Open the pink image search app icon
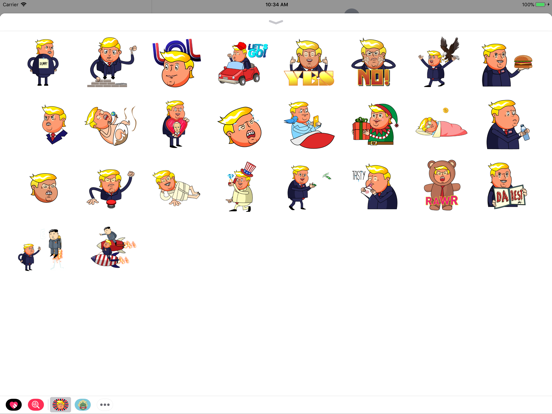 (x=36, y=405)
